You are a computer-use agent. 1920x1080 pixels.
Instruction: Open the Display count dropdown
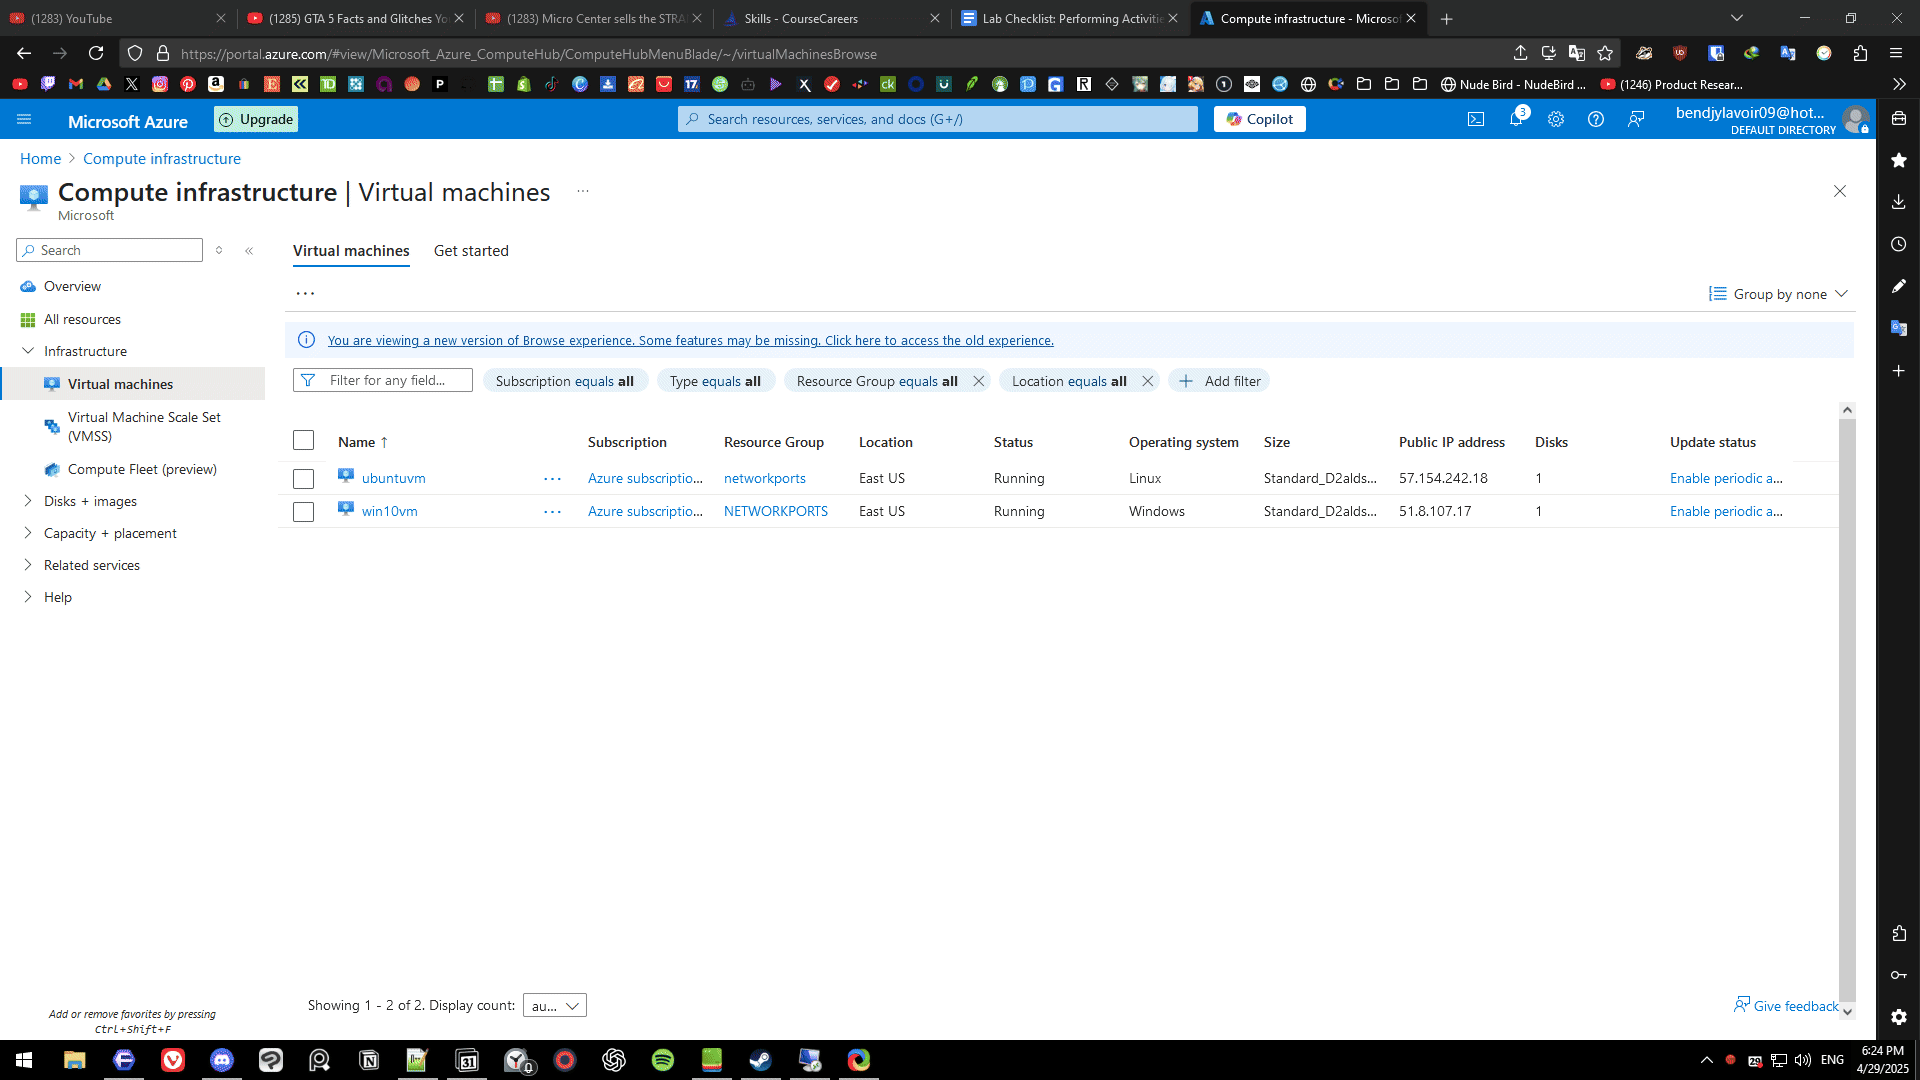[555, 1005]
